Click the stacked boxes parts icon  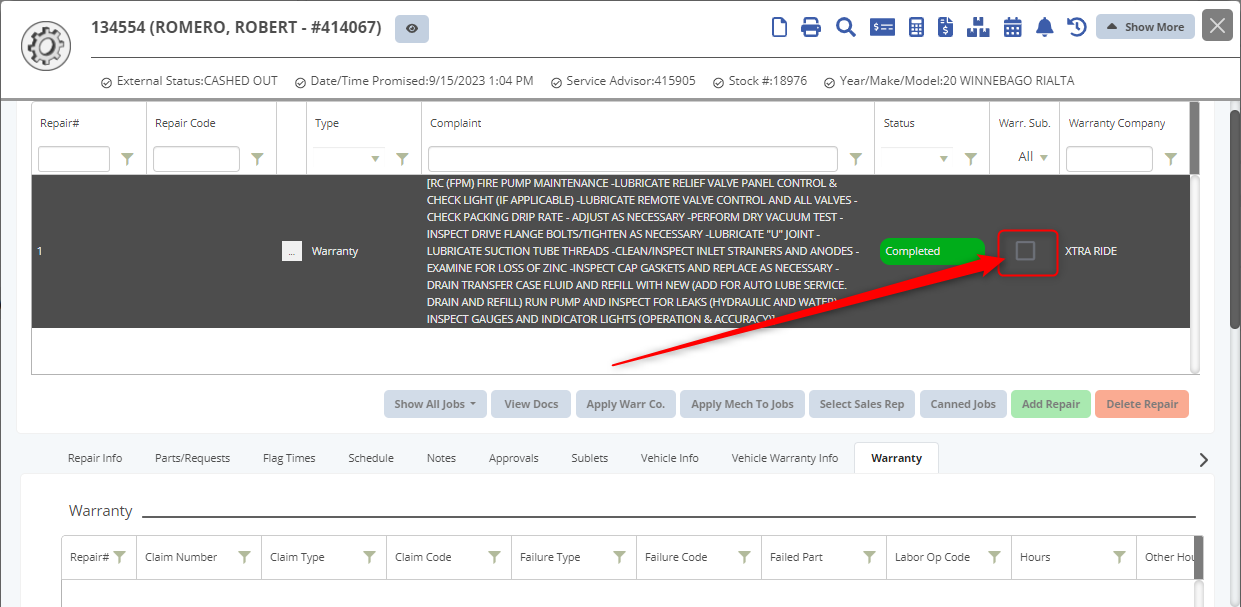point(978,27)
